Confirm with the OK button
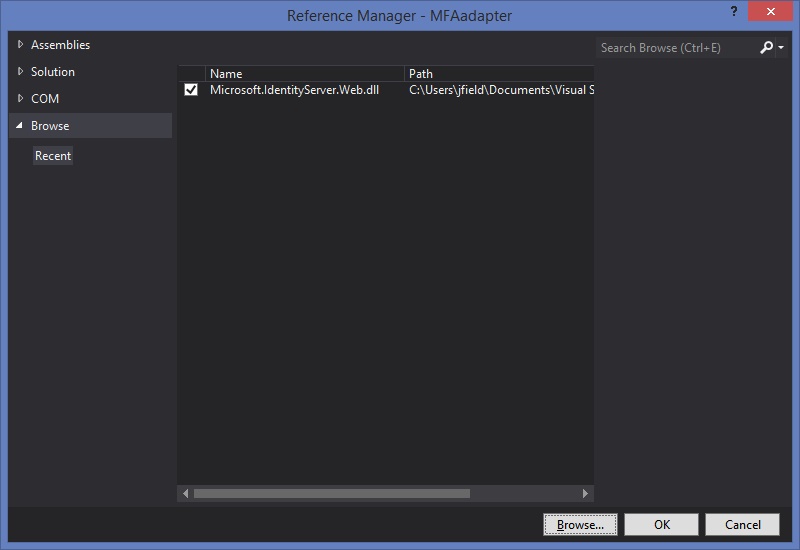 click(x=662, y=524)
